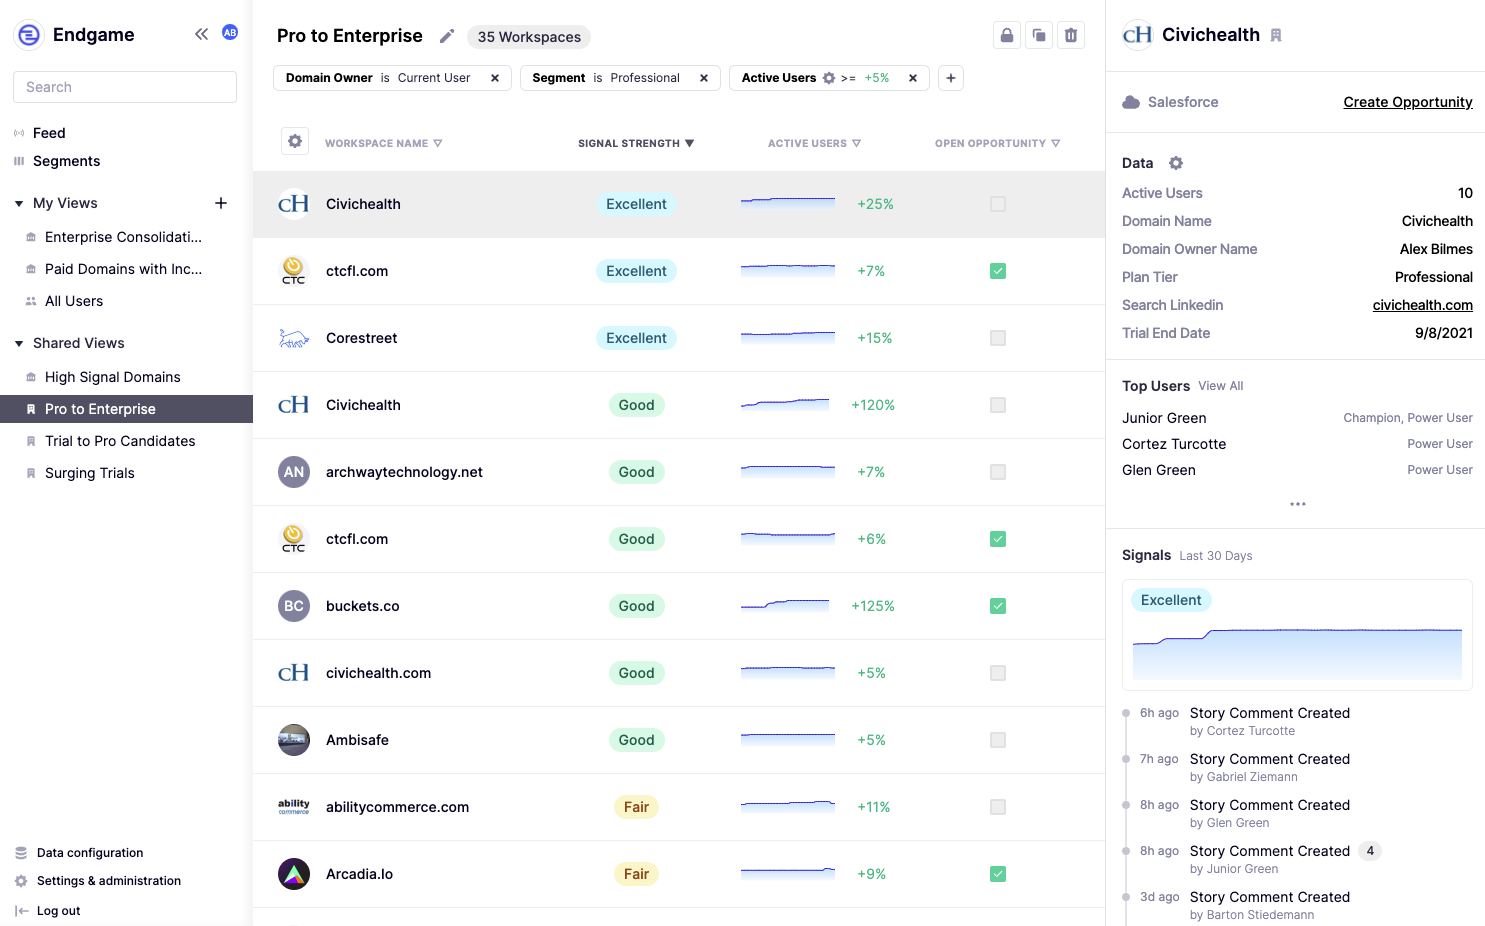Click the Arcadia.Io workspace logo
Screen dimensions: 1485x926
tap(294, 874)
